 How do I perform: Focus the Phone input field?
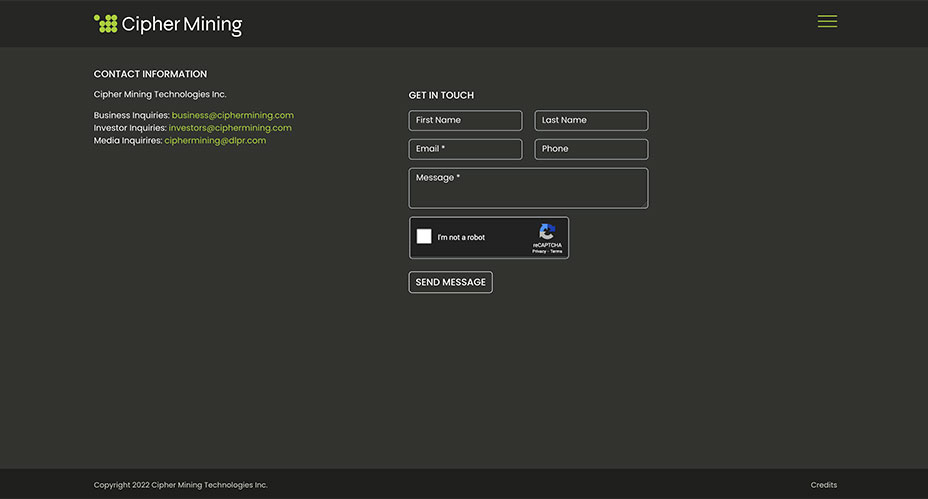pyautogui.click(x=591, y=149)
